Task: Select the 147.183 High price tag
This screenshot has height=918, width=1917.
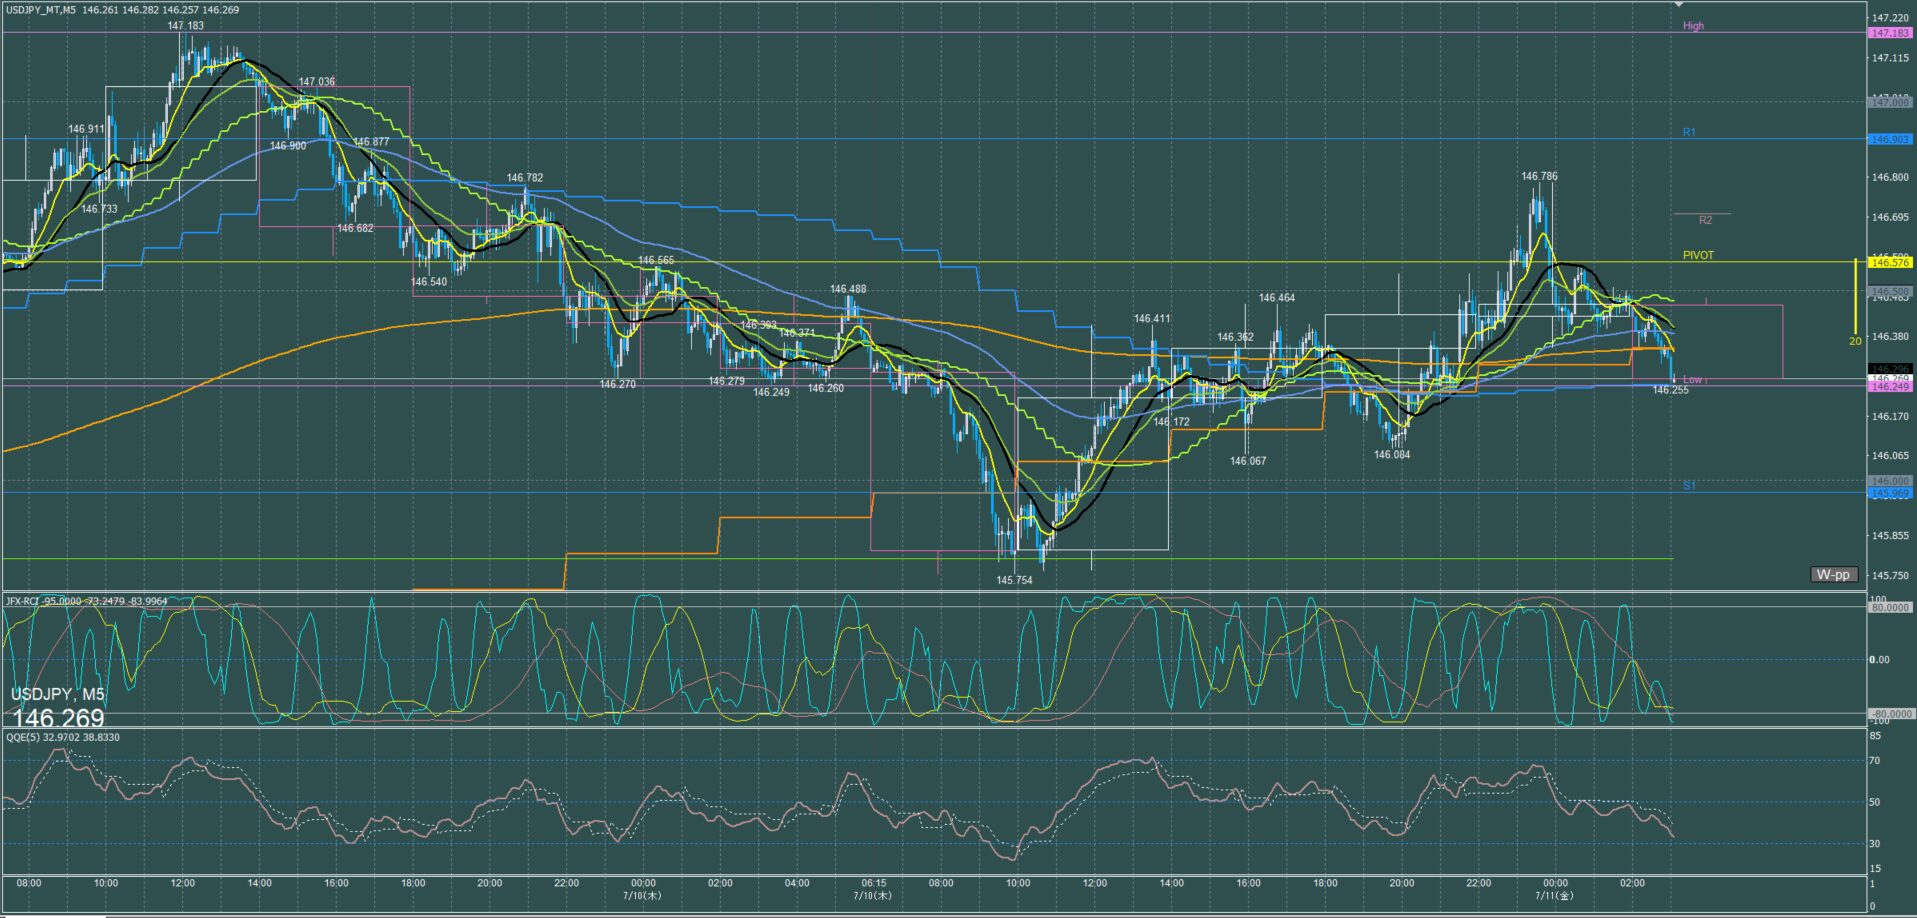Action: 1891,33
